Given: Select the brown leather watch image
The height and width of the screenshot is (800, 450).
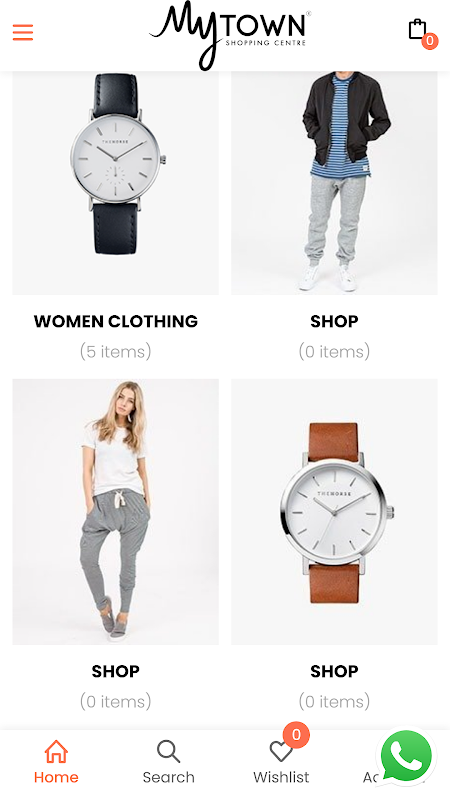Looking at the screenshot, I should (334, 512).
